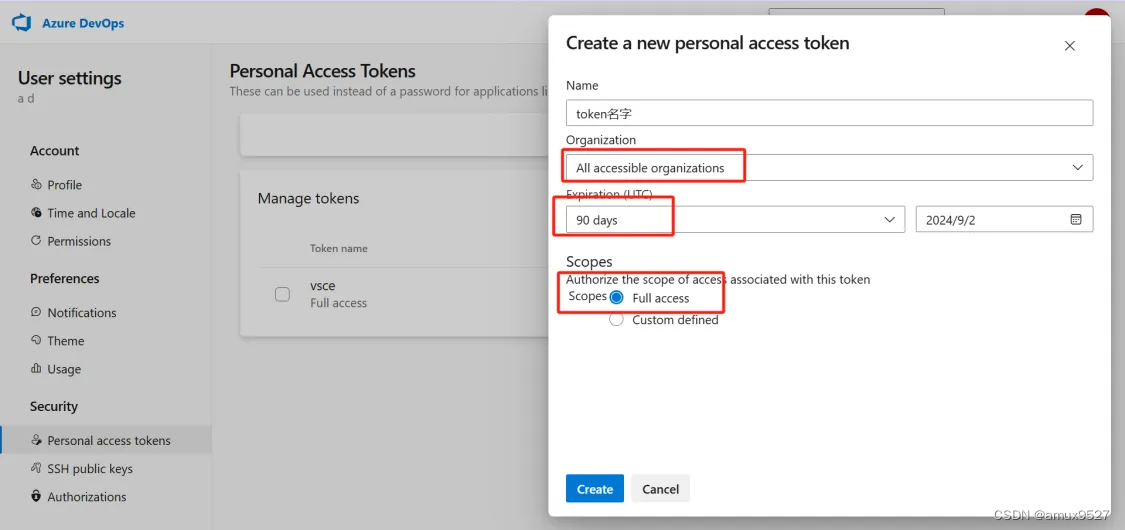Screen dimensions: 1125x530
Task: Click the Profile icon in sidebar
Action: (37, 185)
